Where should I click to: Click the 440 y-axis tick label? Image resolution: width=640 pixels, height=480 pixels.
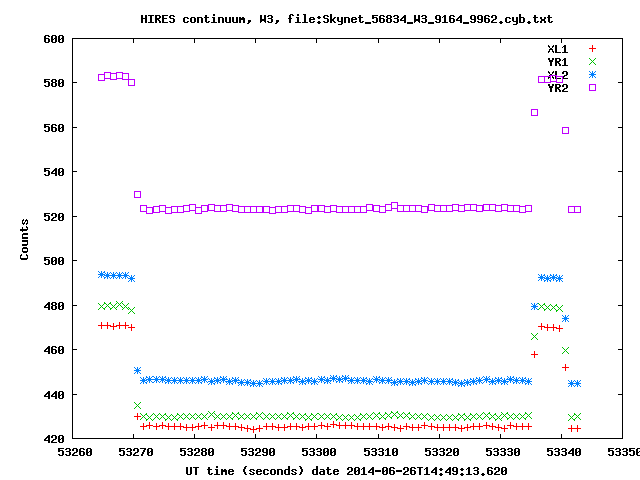tap(54, 395)
